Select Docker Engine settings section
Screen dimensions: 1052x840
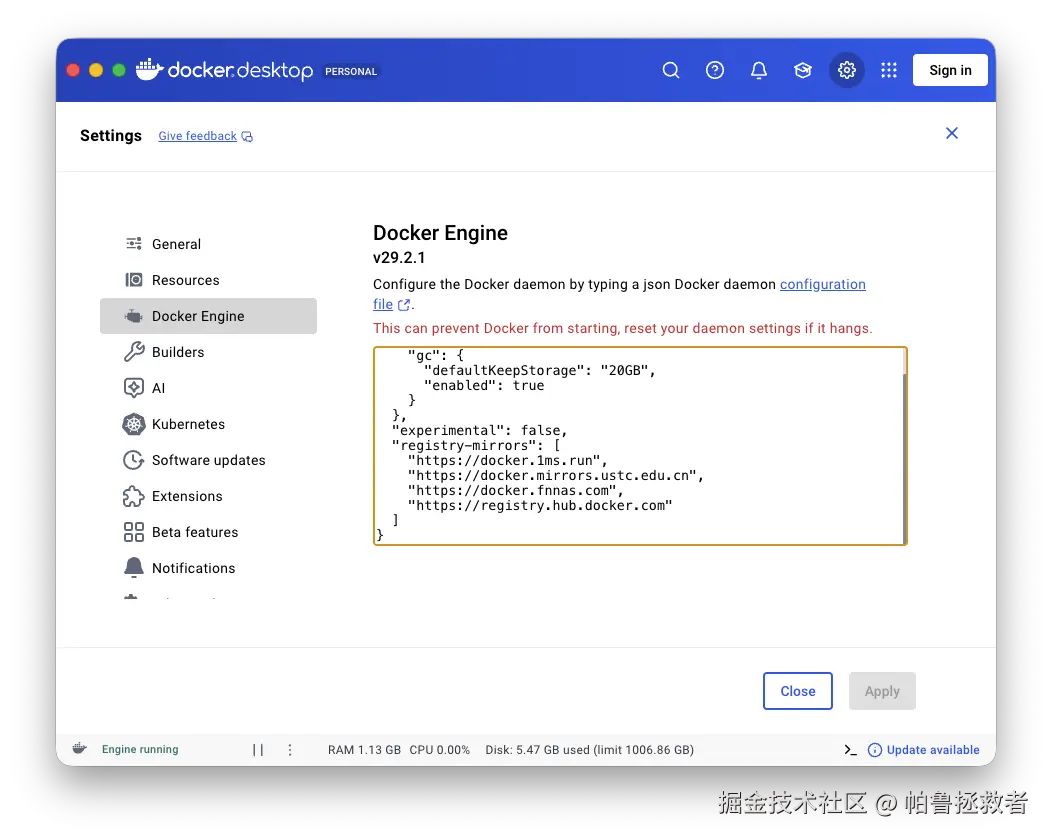pyautogui.click(x=209, y=316)
